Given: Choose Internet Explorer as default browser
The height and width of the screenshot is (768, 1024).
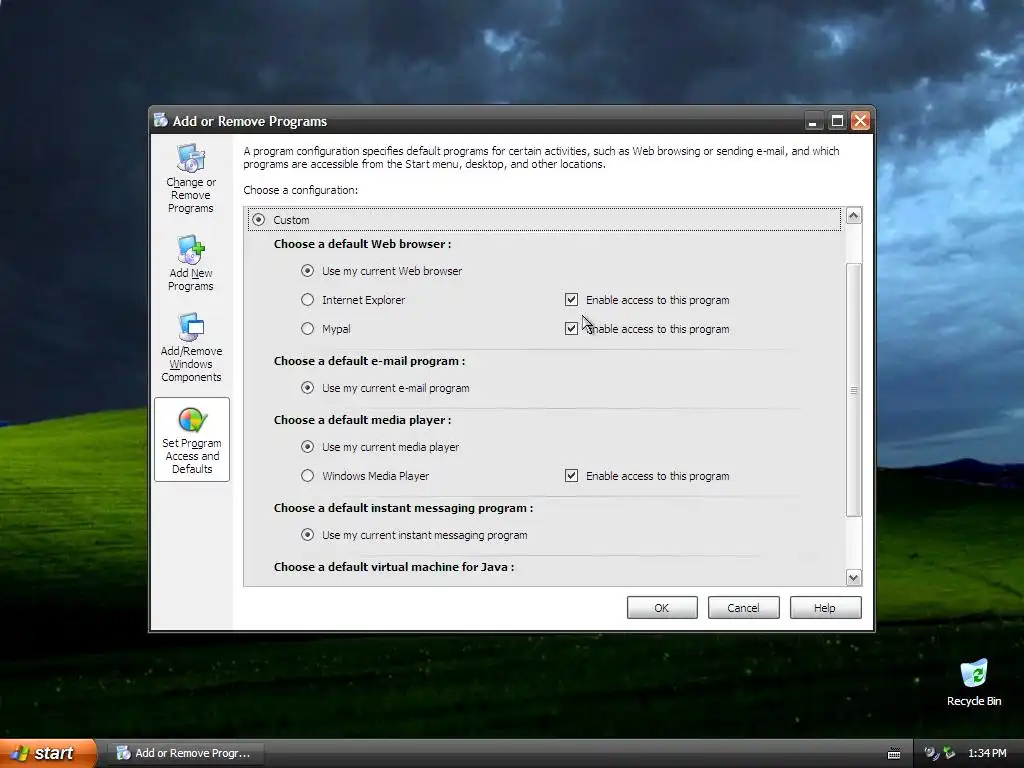Looking at the screenshot, I should tap(307, 300).
